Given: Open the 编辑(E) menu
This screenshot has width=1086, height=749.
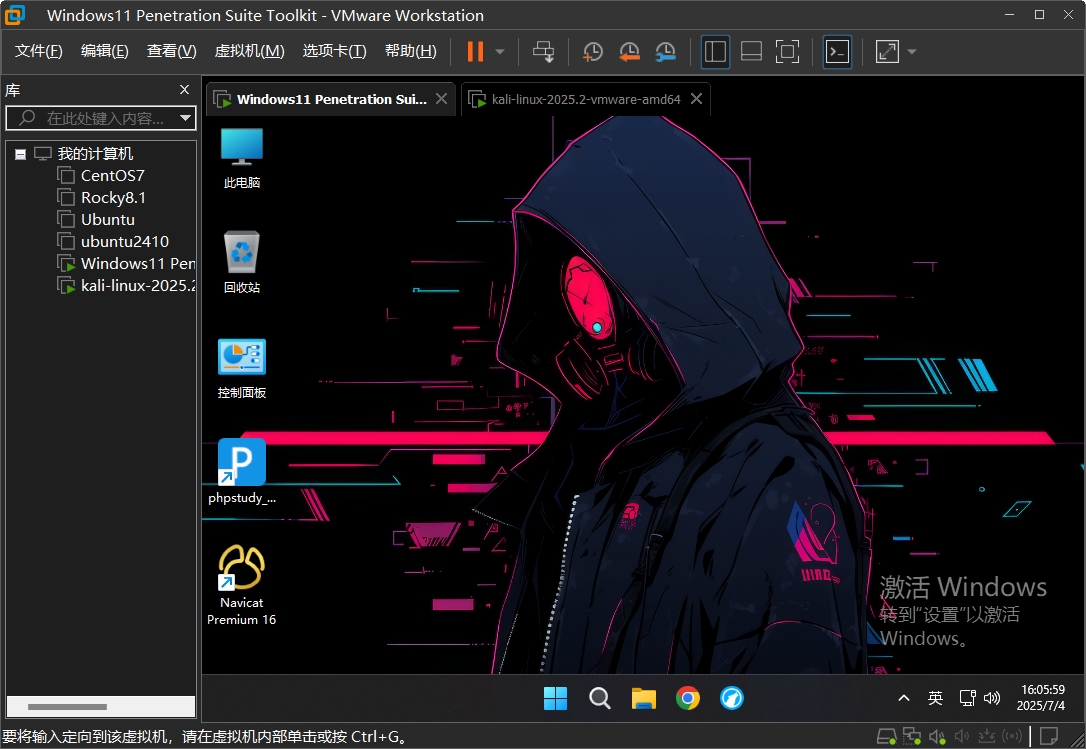Looking at the screenshot, I should [105, 51].
